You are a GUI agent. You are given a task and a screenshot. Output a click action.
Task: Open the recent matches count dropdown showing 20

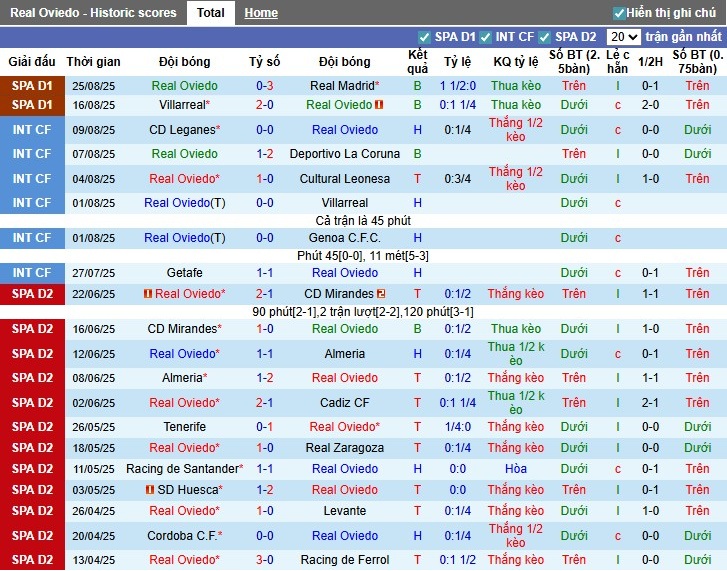[x=622, y=37]
